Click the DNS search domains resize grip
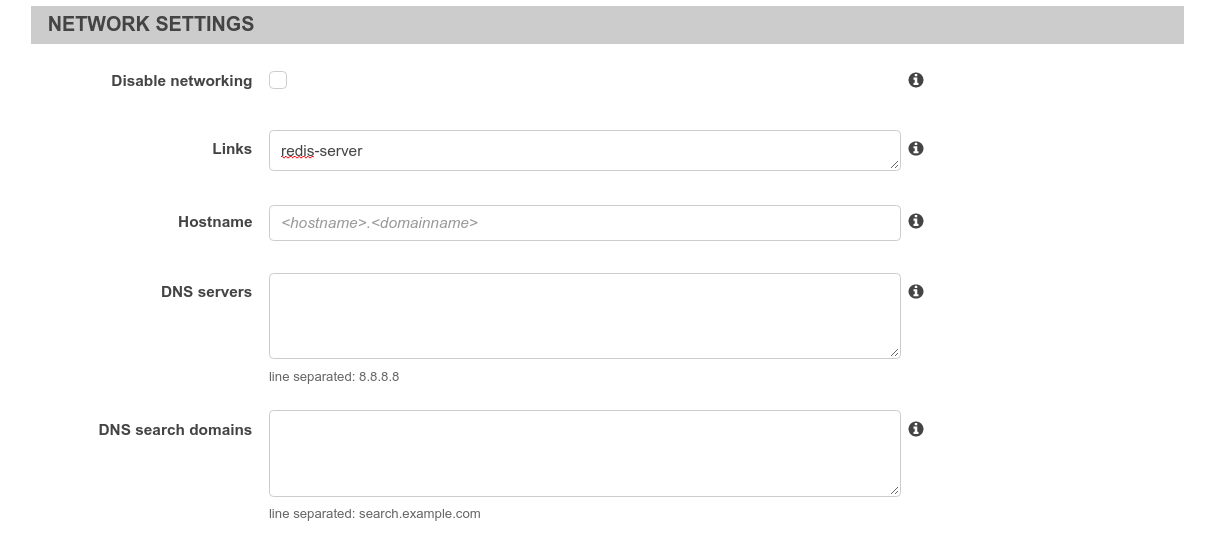This screenshot has width=1207, height=542. click(895, 490)
